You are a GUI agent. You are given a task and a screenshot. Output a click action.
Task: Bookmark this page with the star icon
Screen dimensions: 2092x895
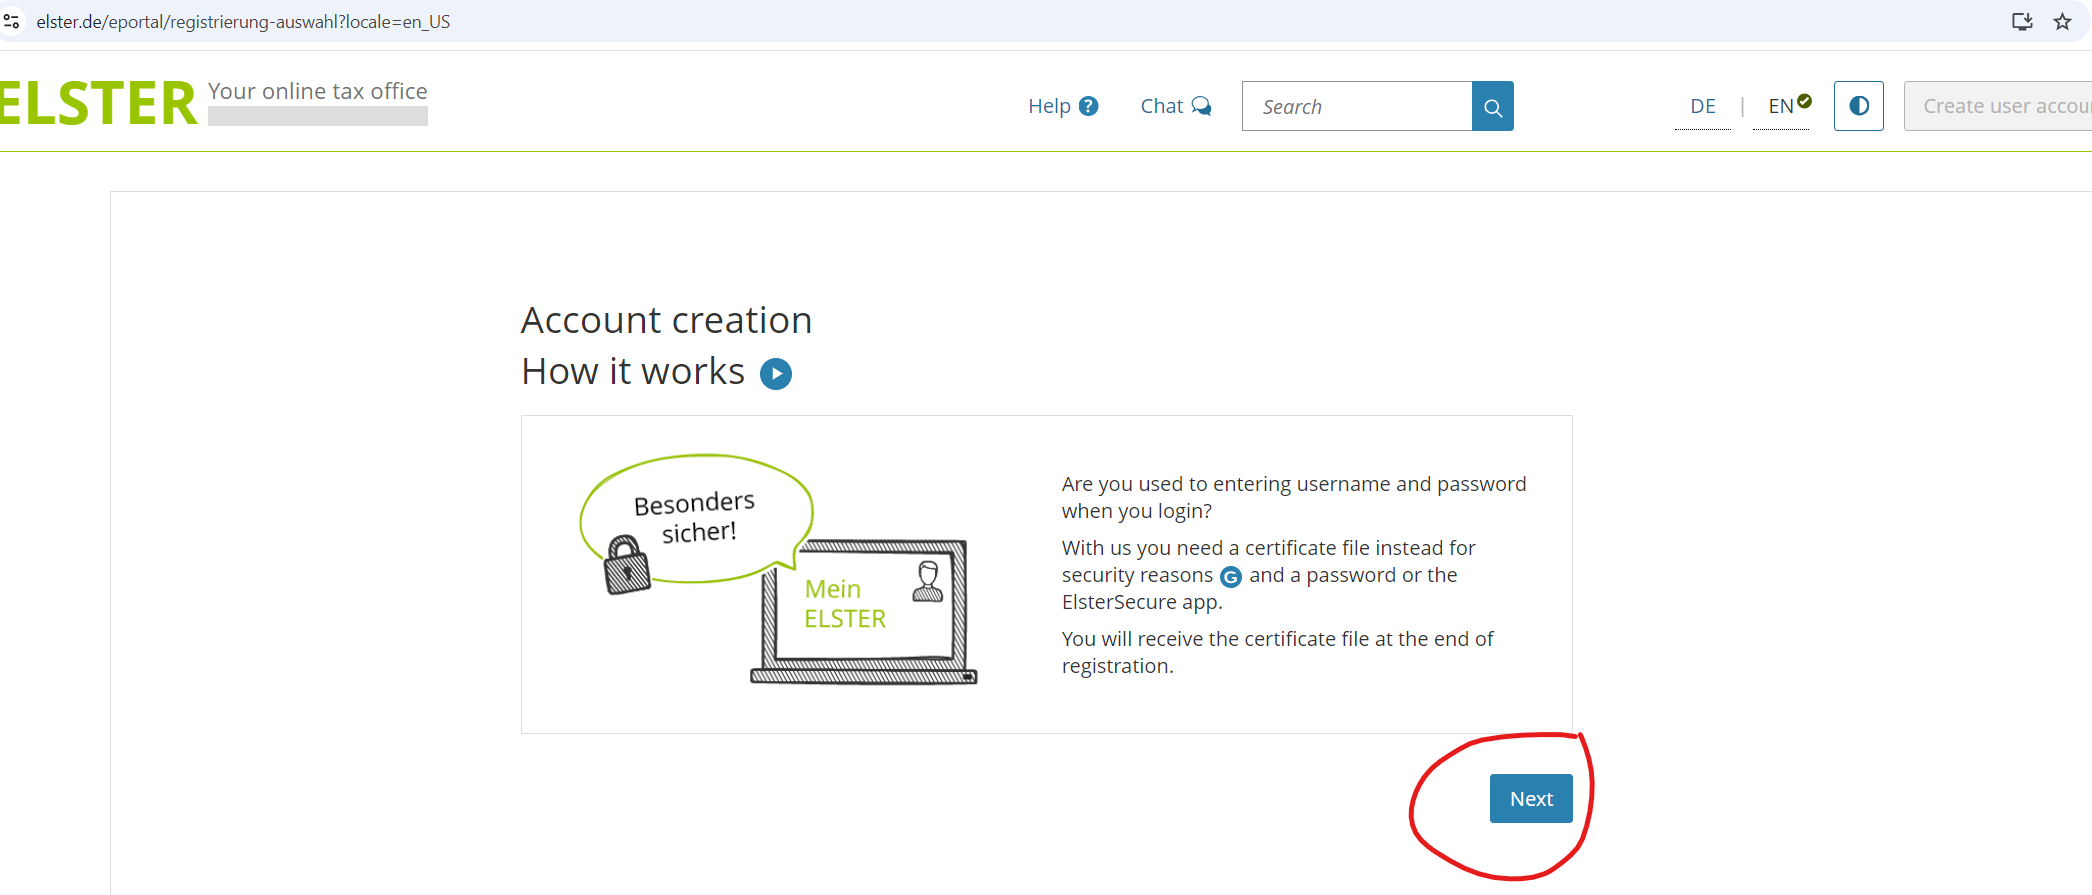(2062, 22)
